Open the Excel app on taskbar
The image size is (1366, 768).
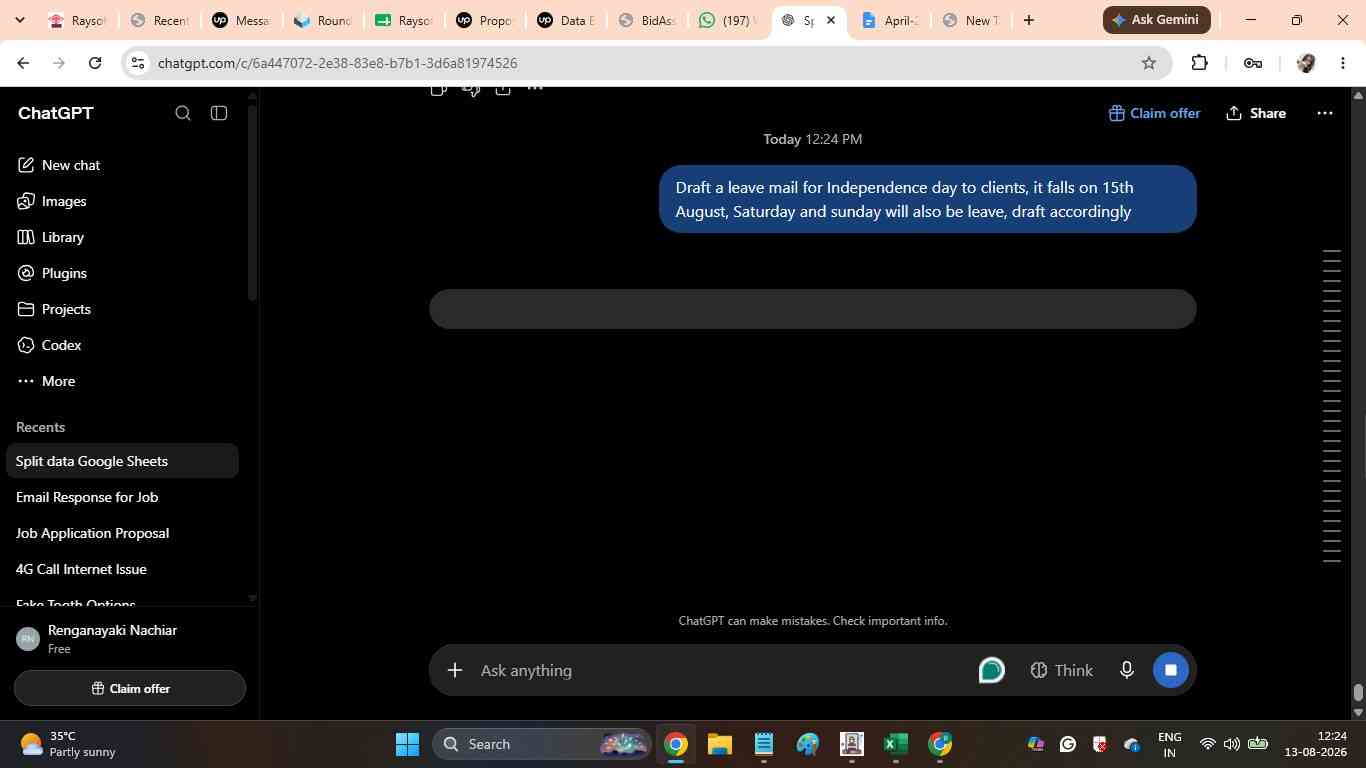(895, 744)
